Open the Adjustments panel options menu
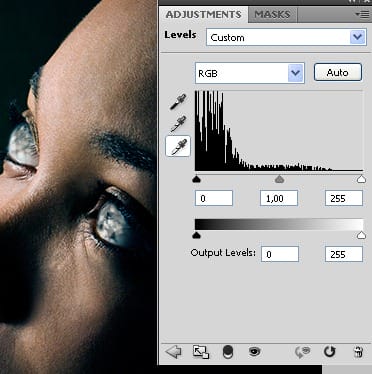Screen dimensions: 372x374 click(362, 15)
